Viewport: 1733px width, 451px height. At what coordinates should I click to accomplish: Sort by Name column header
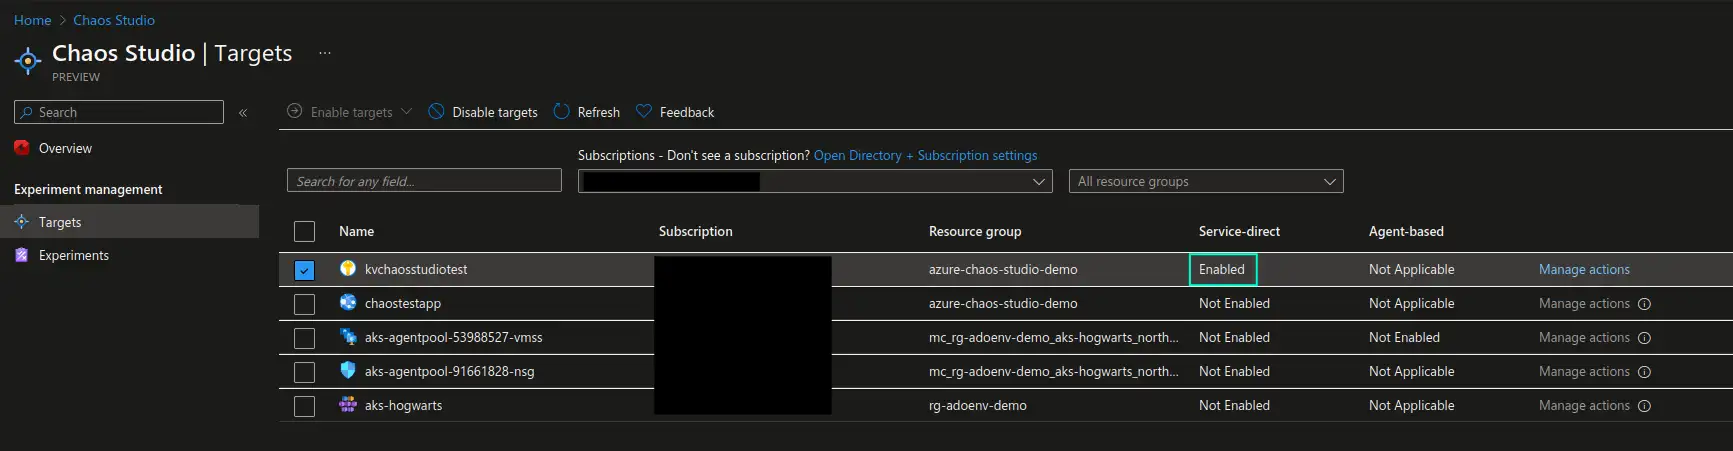pyautogui.click(x=356, y=231)
